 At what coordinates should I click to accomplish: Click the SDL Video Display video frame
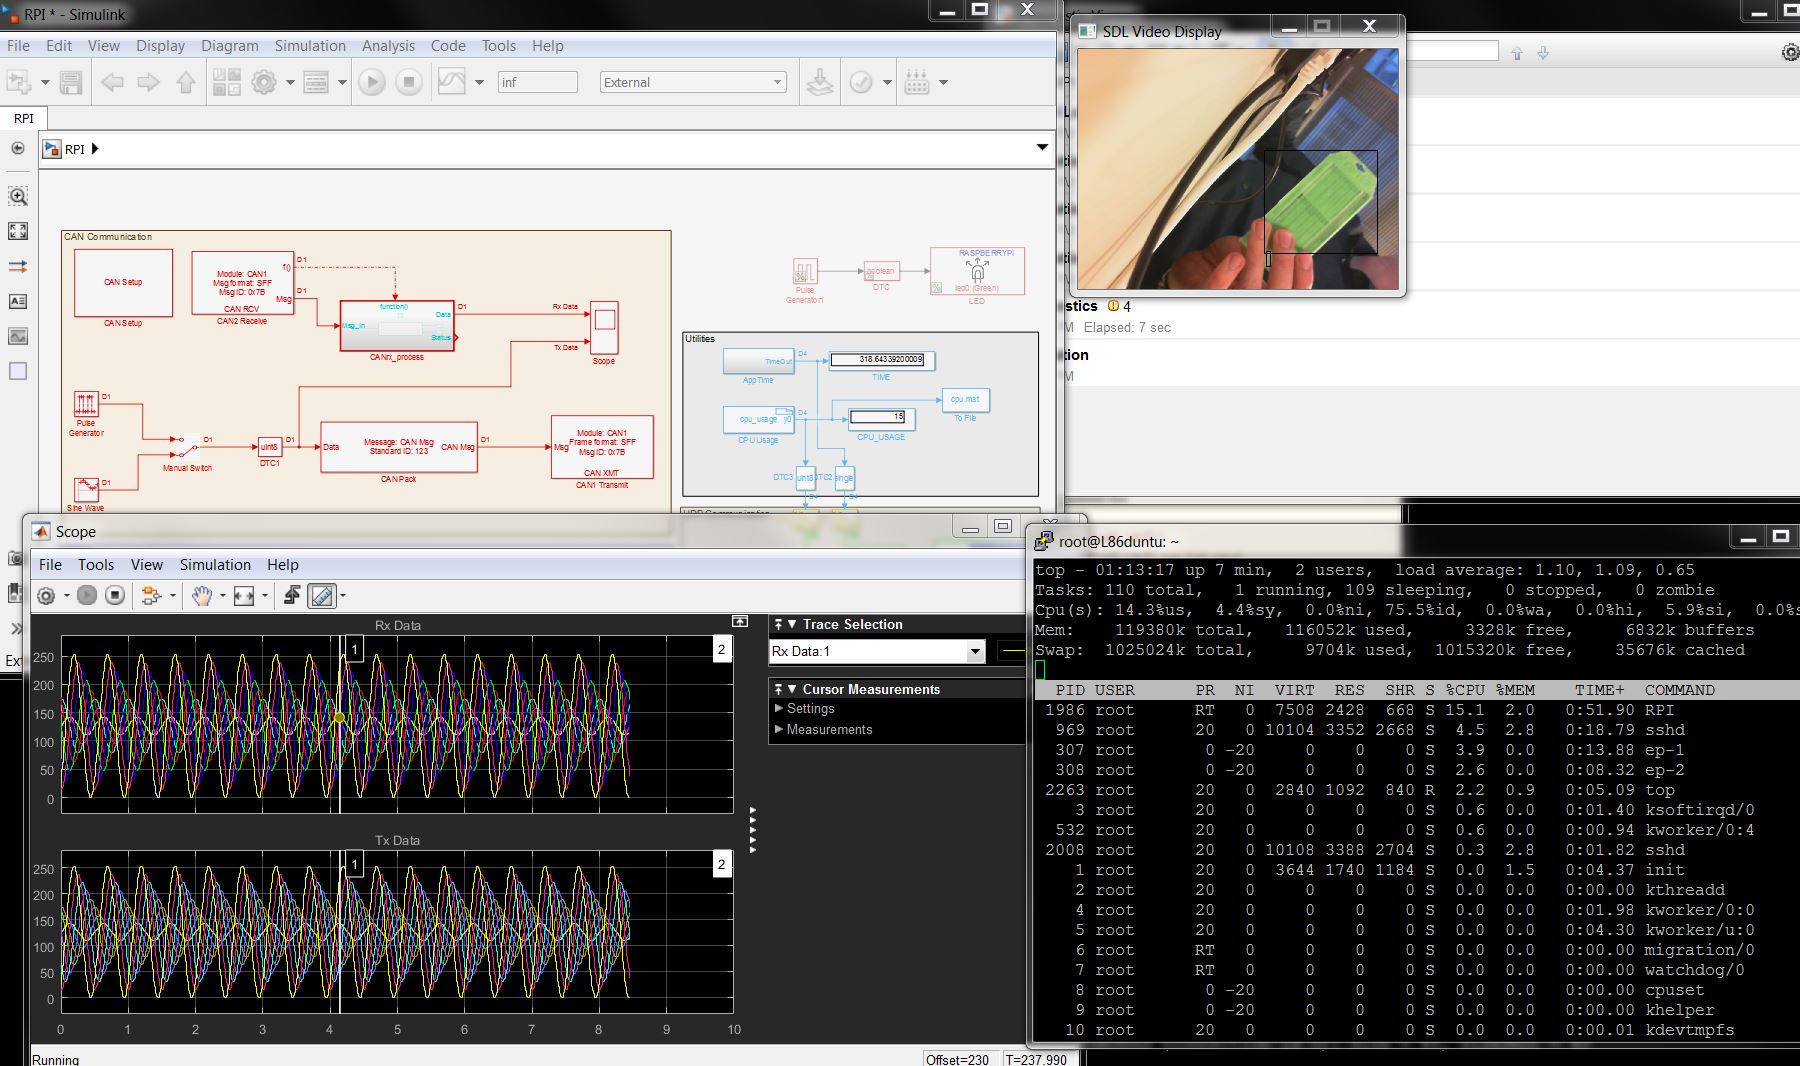(x=1237, y=169)
